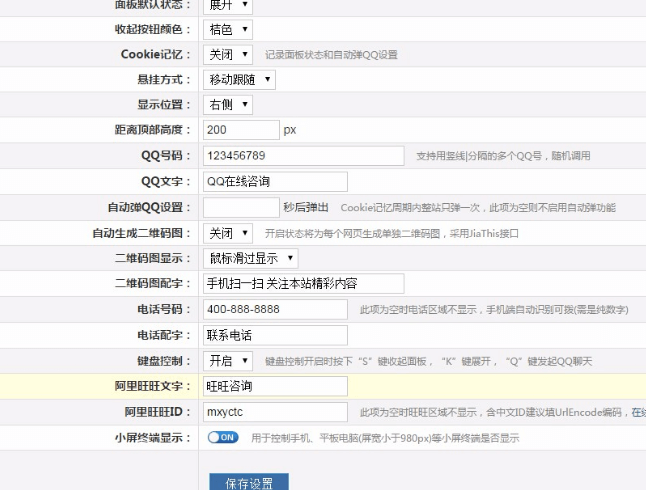
Task: Toggle the 小屏终端显示 ON switch
Action: pos(223,437)
